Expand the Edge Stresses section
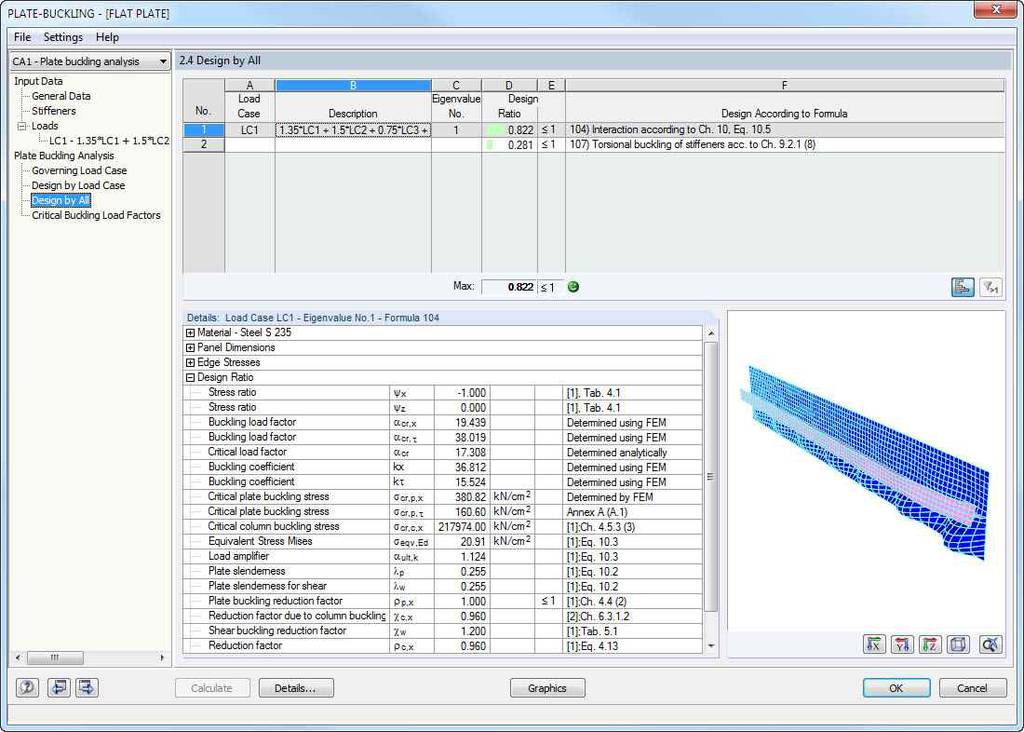Image resolution: width=1024 pixels, height=732 pixels. (190, 362)
